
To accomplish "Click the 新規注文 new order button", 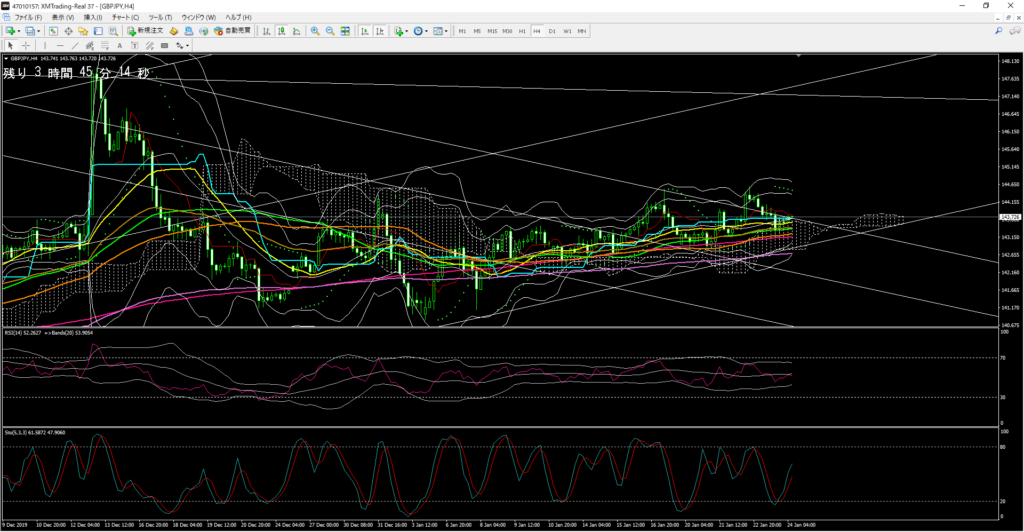I will [146, 31].
